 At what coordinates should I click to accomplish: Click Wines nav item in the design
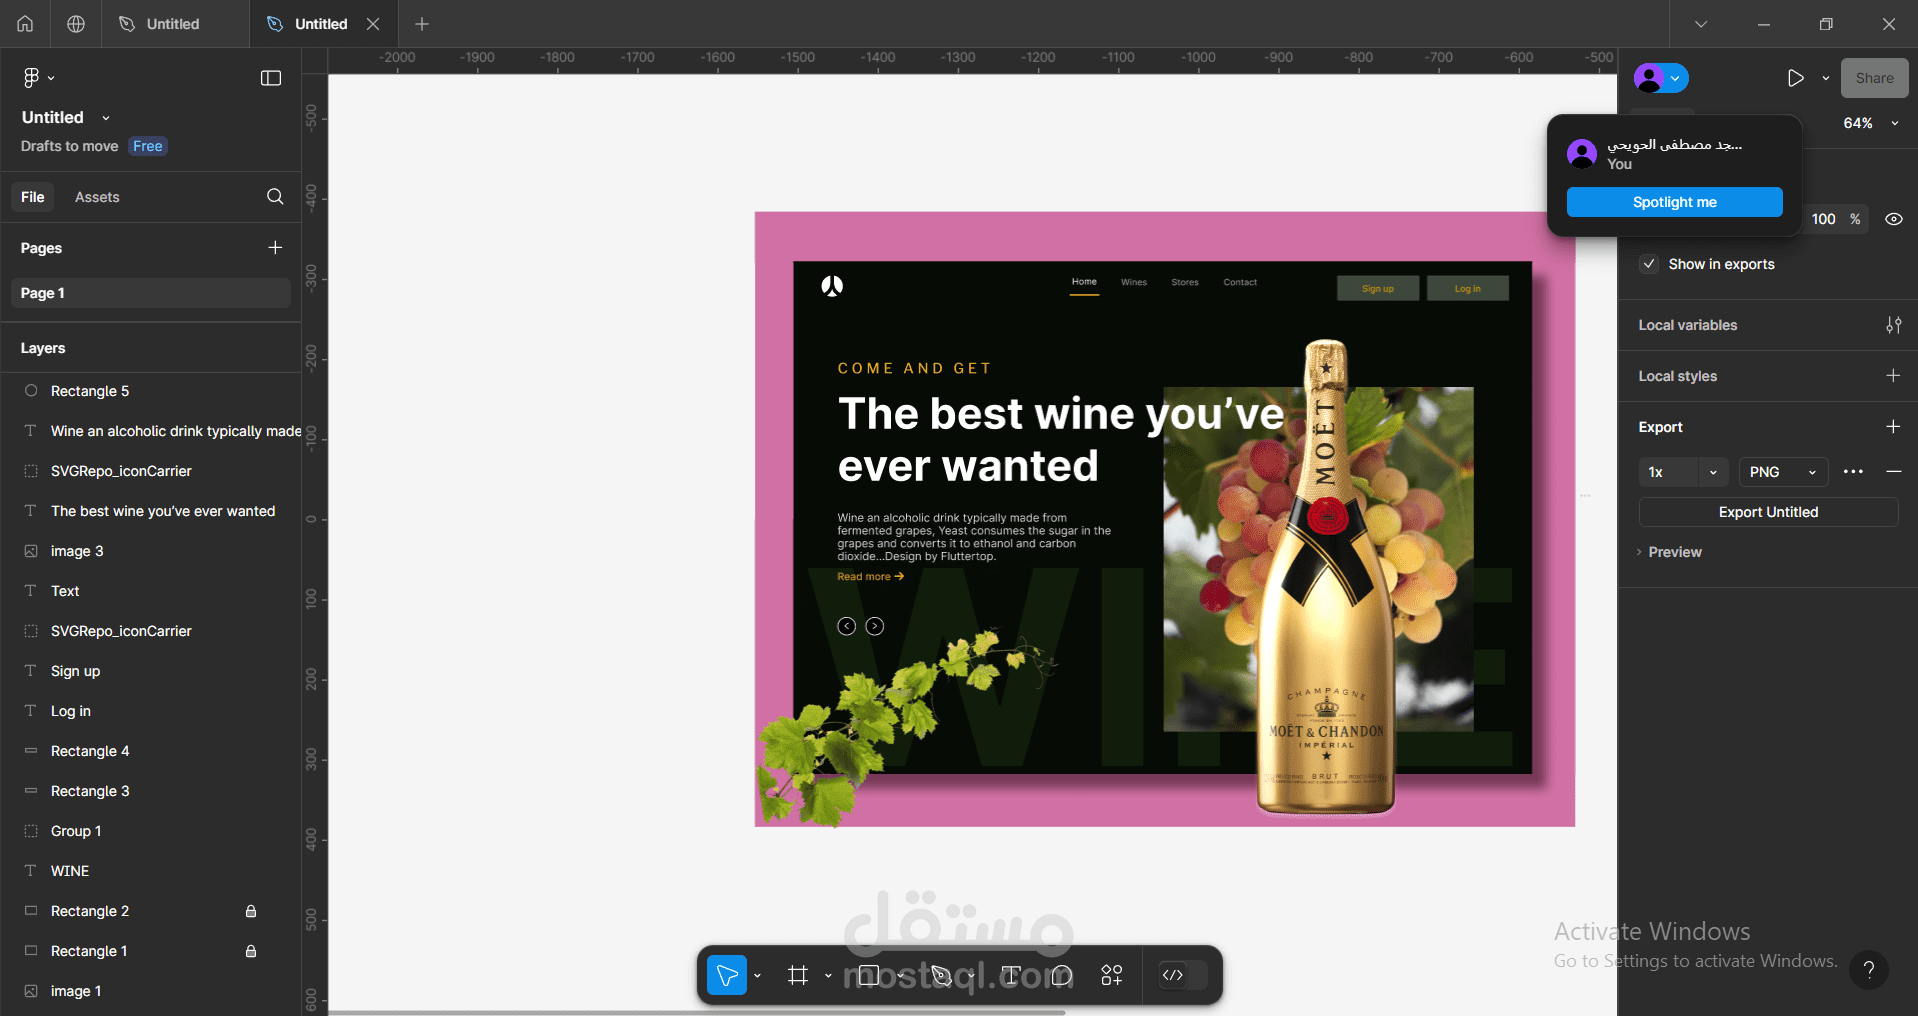pos(1134,282)
